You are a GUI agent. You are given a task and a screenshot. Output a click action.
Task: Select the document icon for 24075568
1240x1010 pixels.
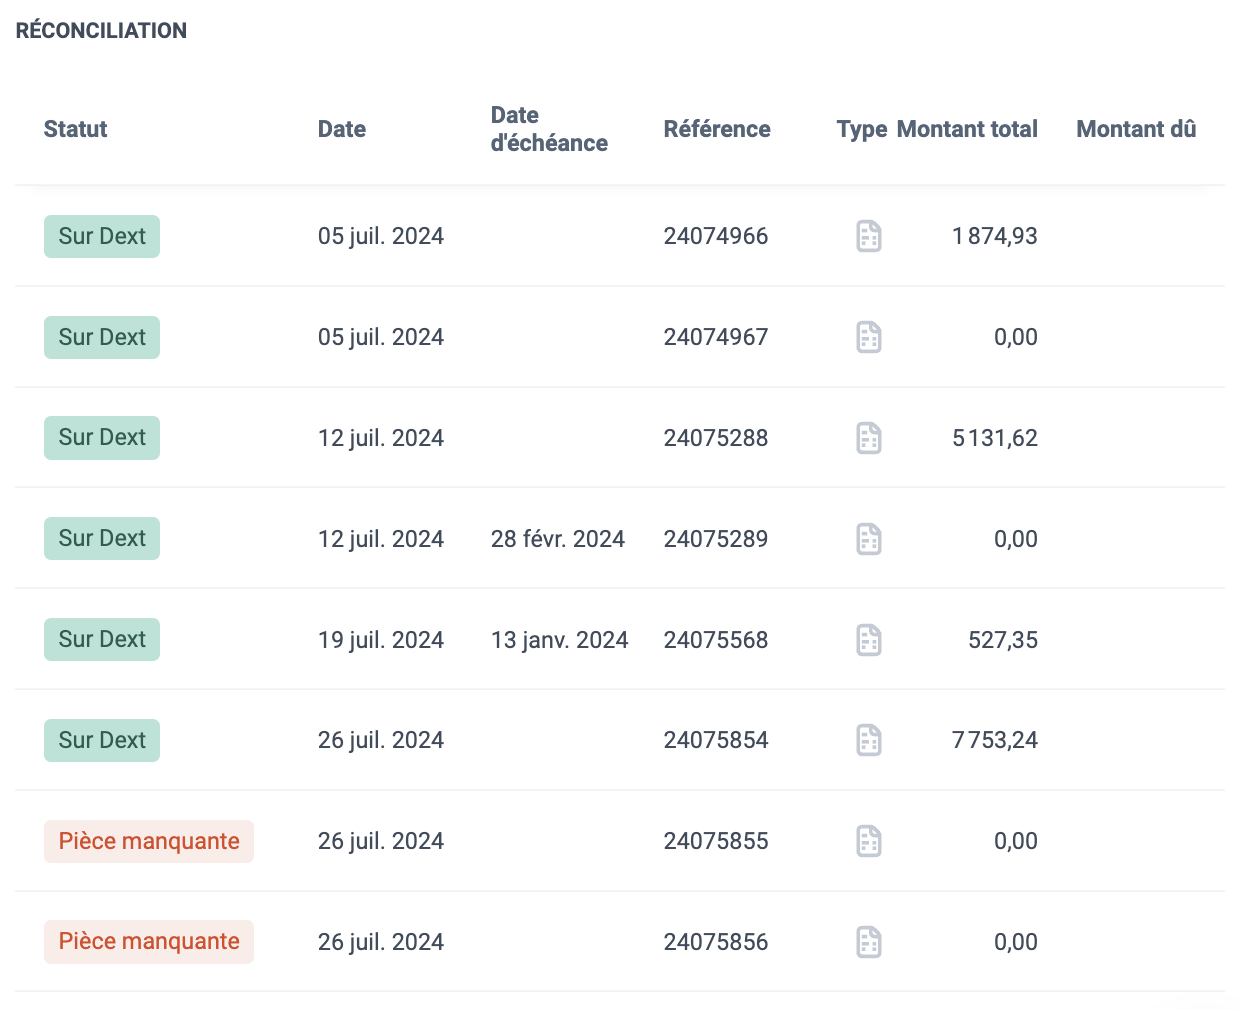pos(869,640)
